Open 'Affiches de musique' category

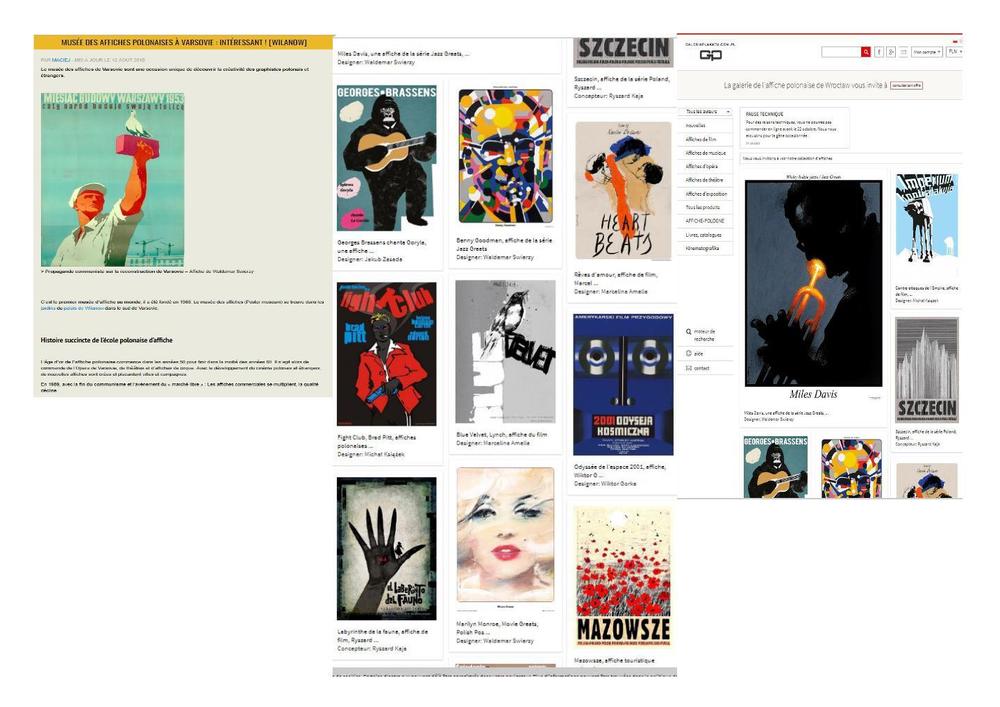(705, 153)
